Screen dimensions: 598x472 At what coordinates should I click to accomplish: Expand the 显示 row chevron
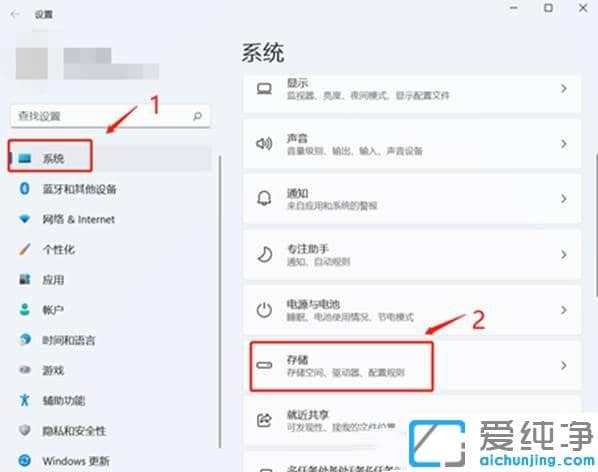(564, 88)
